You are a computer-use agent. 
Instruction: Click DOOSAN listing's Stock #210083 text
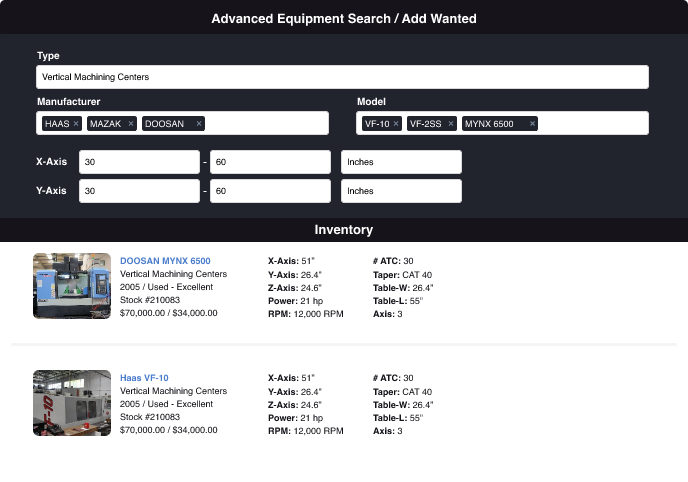pos(150,300)
